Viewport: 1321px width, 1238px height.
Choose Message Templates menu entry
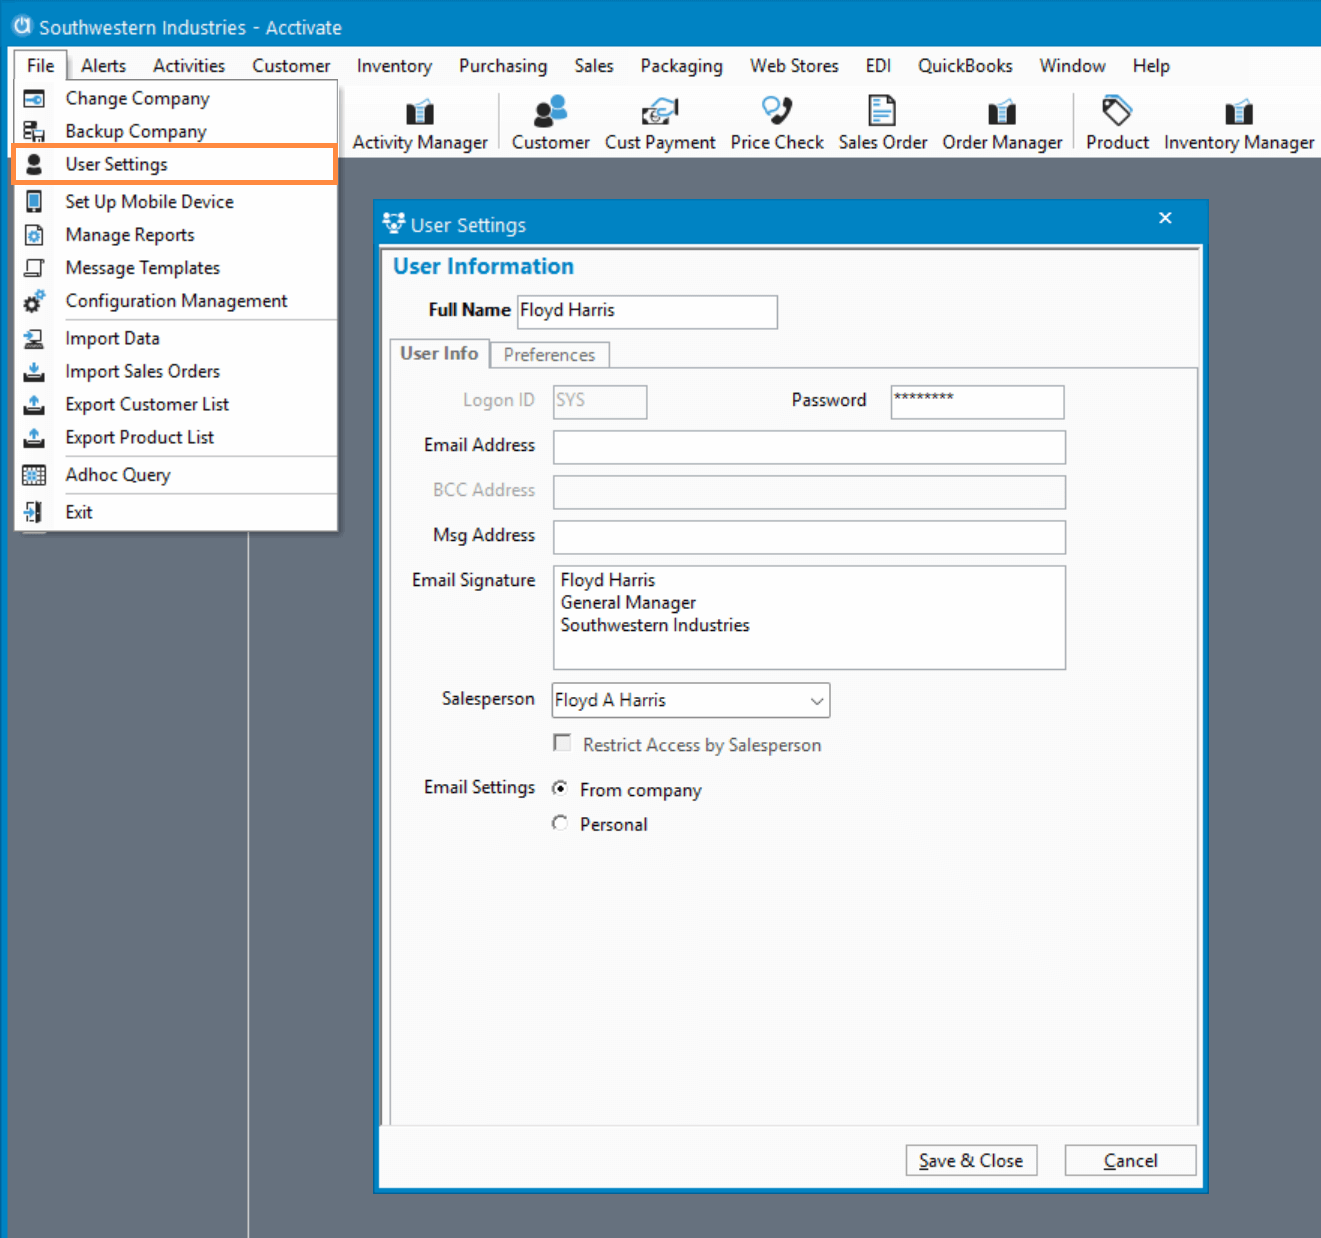coord(176,268)
